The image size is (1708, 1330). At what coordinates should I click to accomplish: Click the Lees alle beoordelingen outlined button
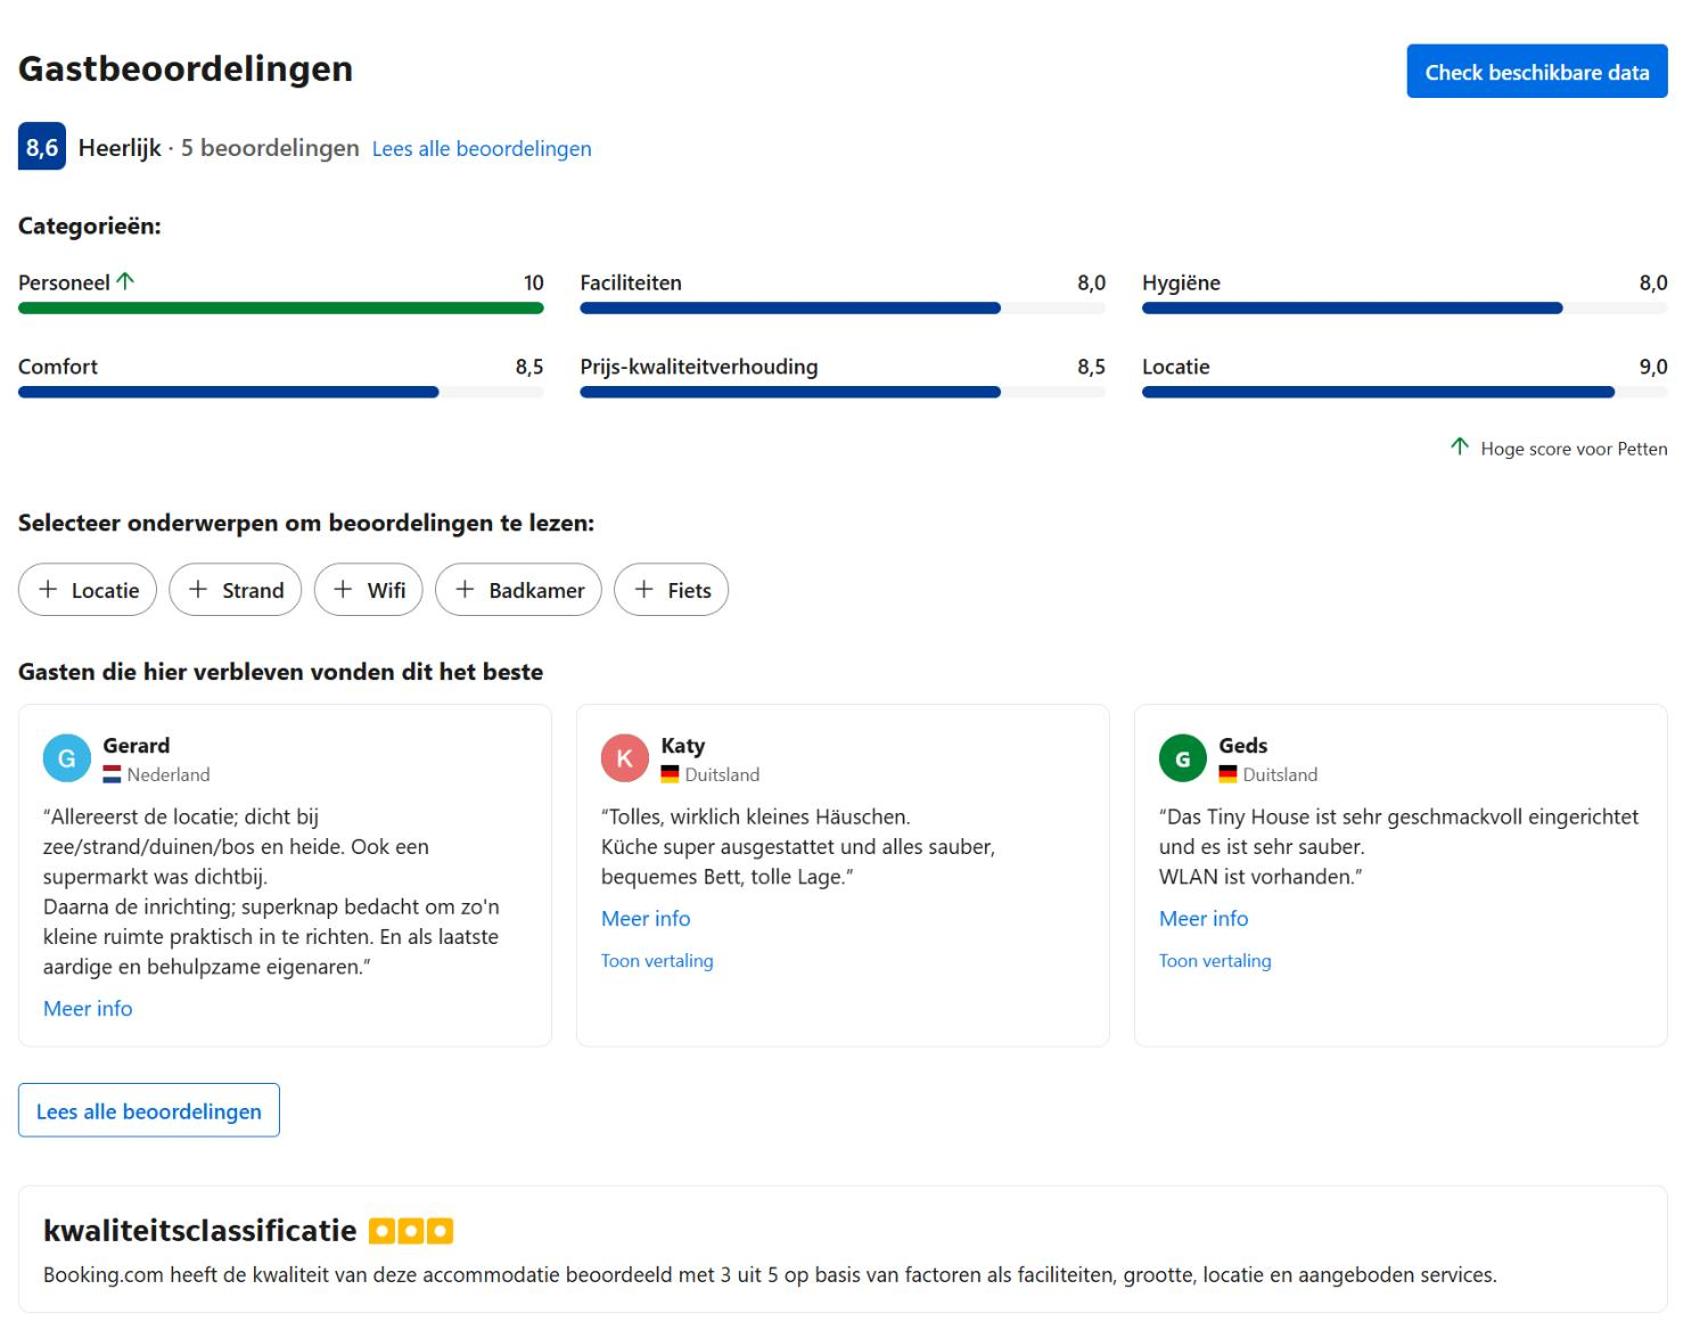click(149, 1111)
